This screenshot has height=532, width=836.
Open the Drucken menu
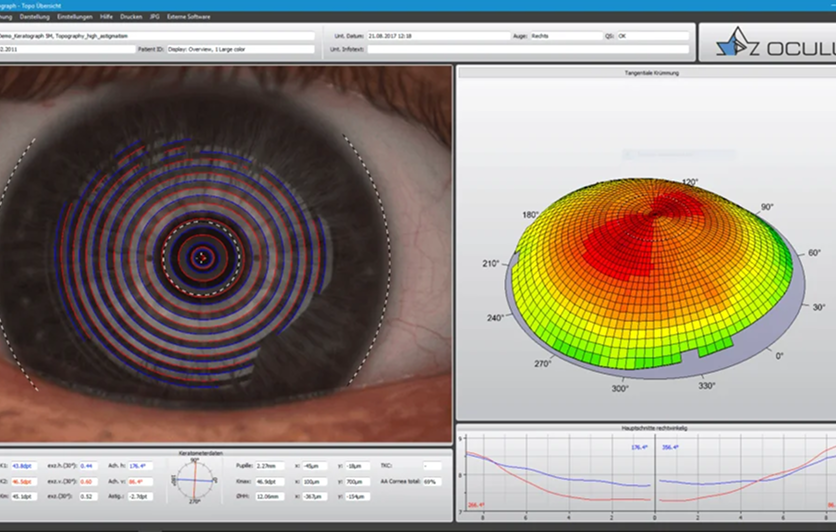131,17
